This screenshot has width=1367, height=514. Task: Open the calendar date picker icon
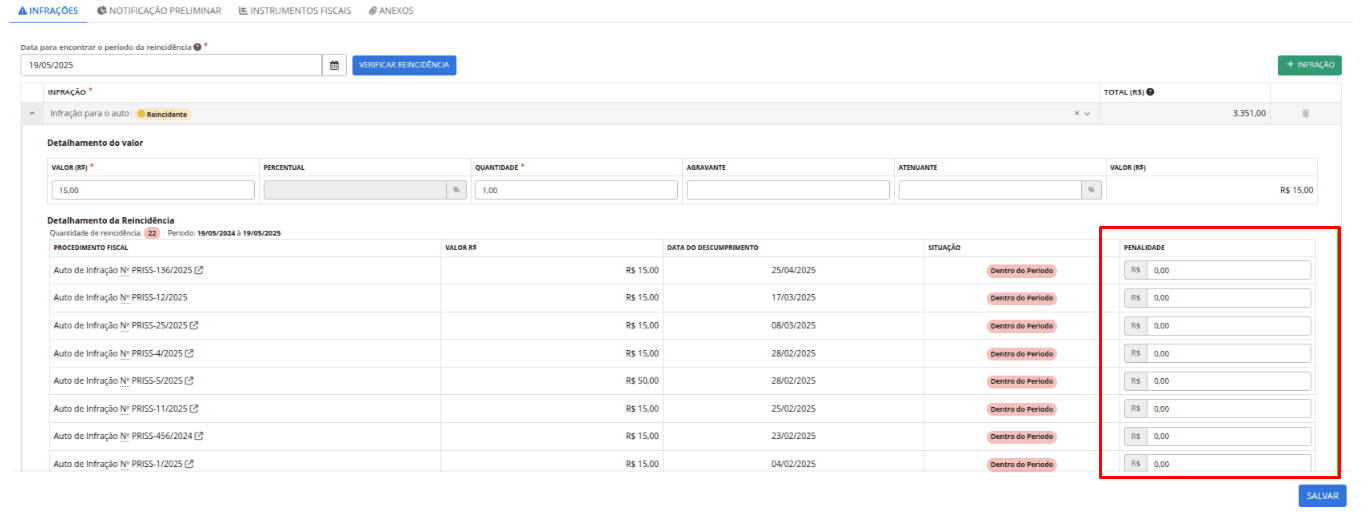pyautogui.click(x=335, y=65)
